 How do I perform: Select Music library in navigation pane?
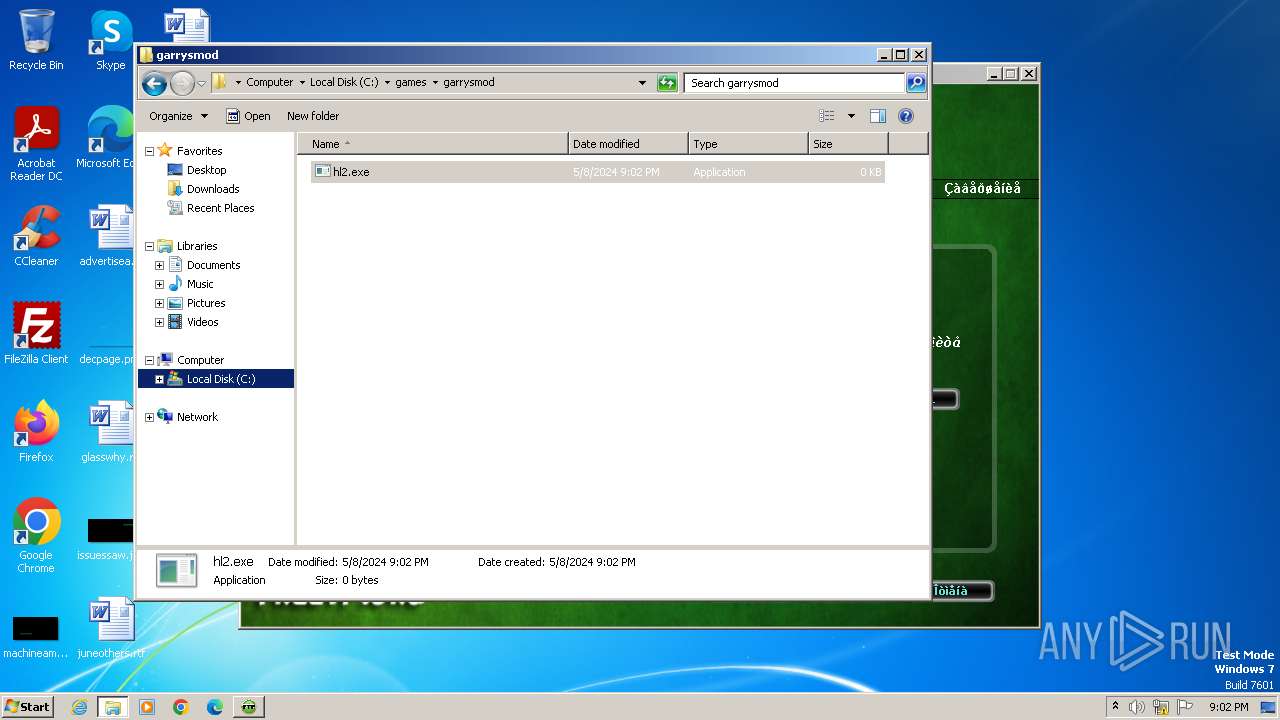[200, 284]
